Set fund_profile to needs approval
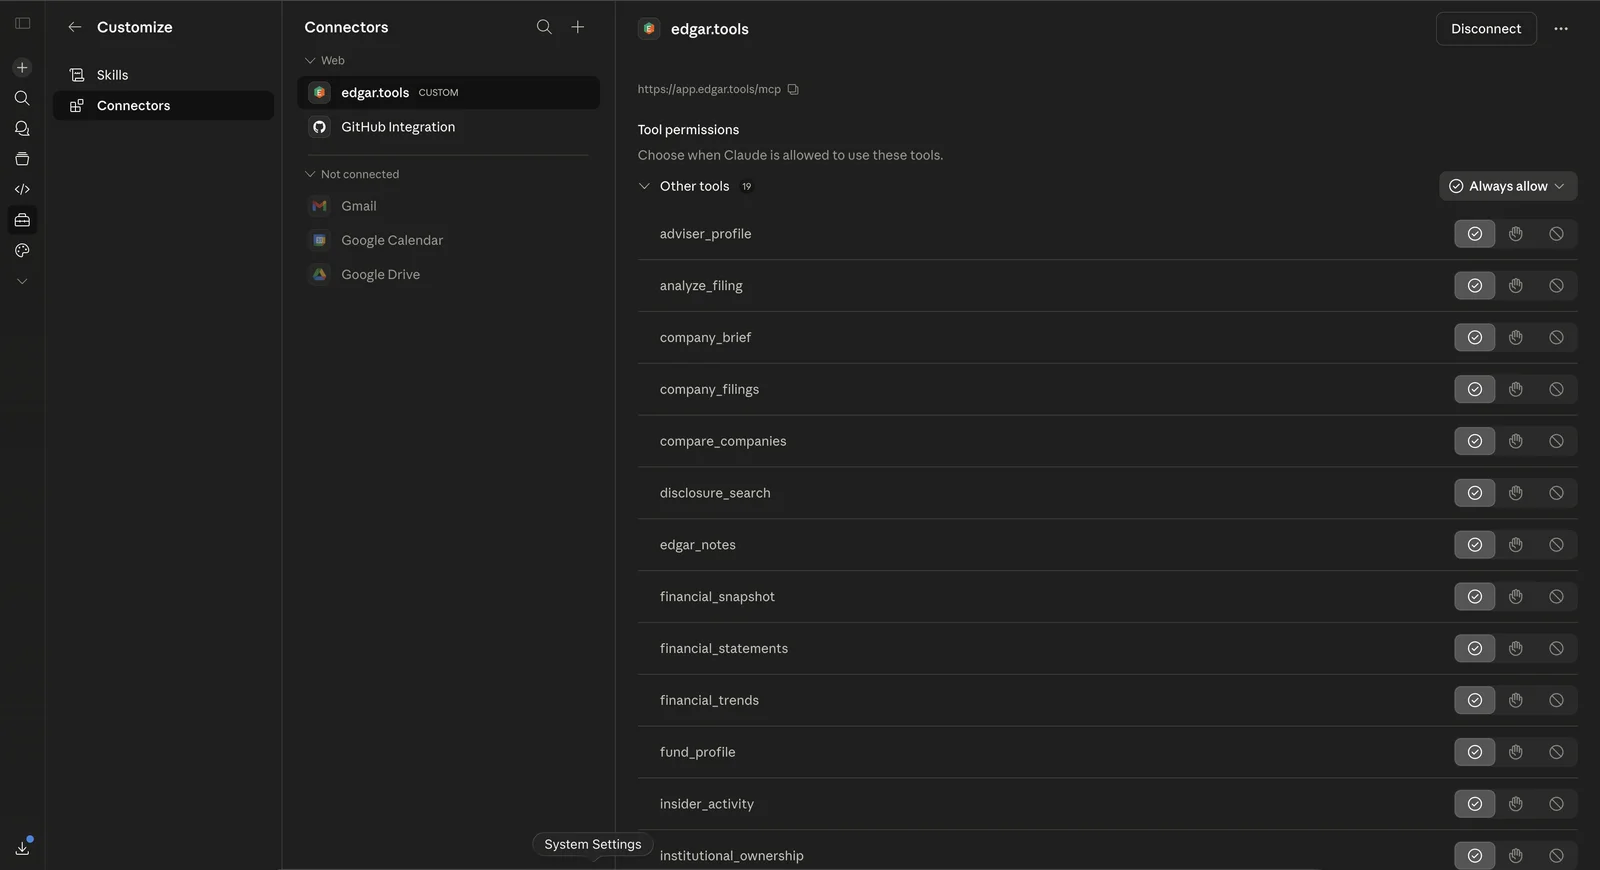 point(1516,752)
